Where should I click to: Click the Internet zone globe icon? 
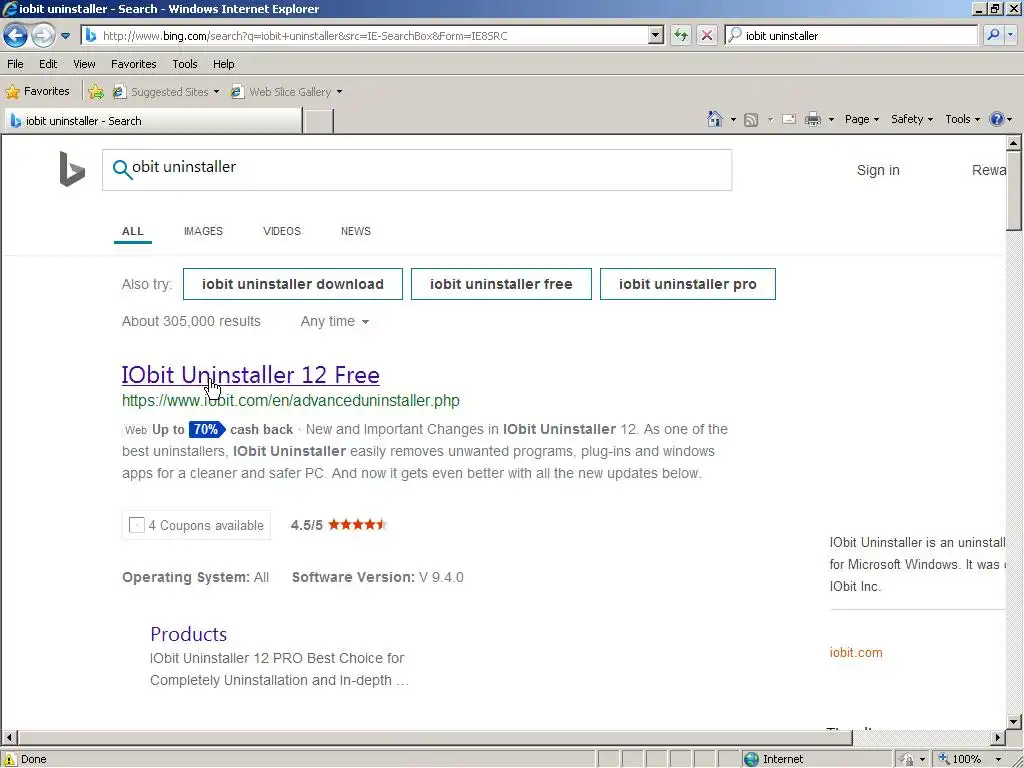point(752,759)
